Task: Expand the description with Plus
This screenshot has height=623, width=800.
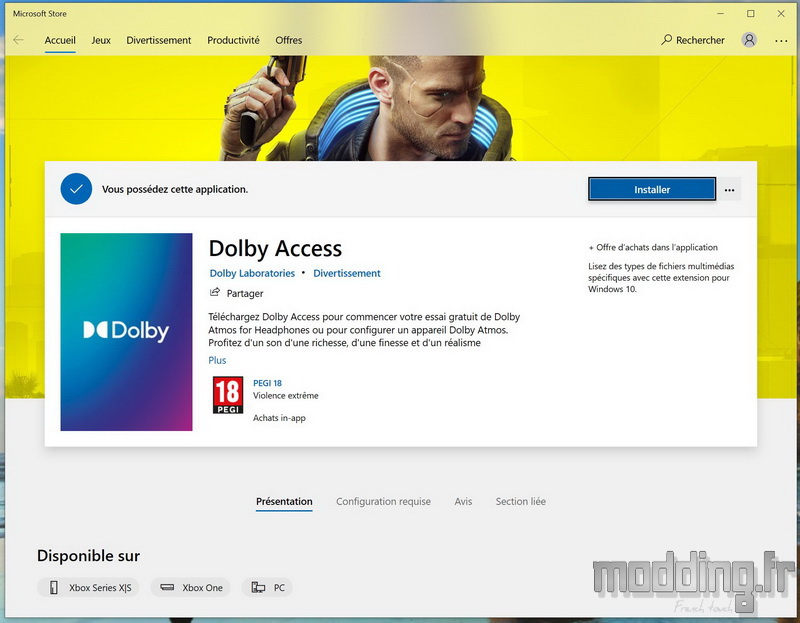Action: pyautogui.click(x=217, y=360)
